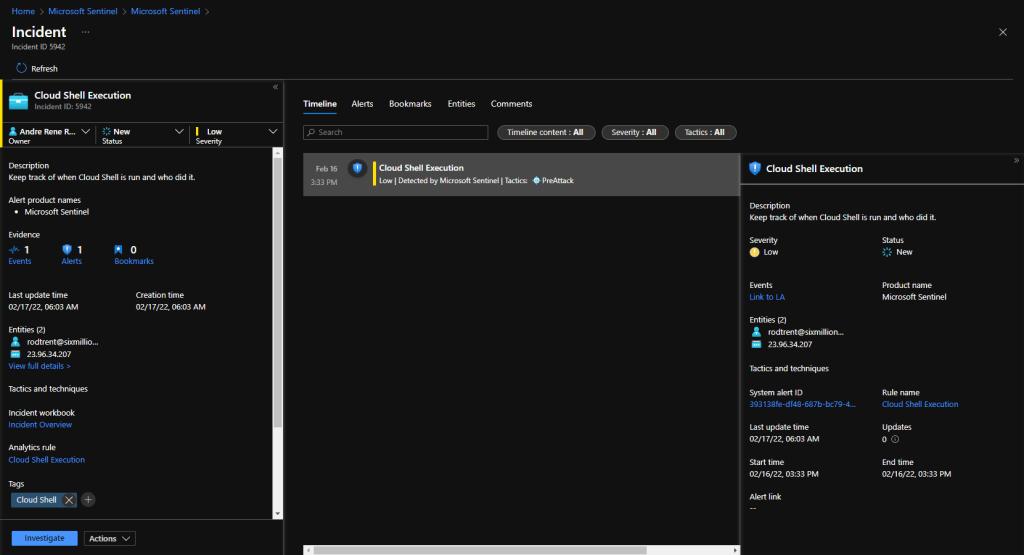The height and width of the screenshot is (555, 1024).
Task: Click the timeline scroll right arrow
Action: pos(735,550)
